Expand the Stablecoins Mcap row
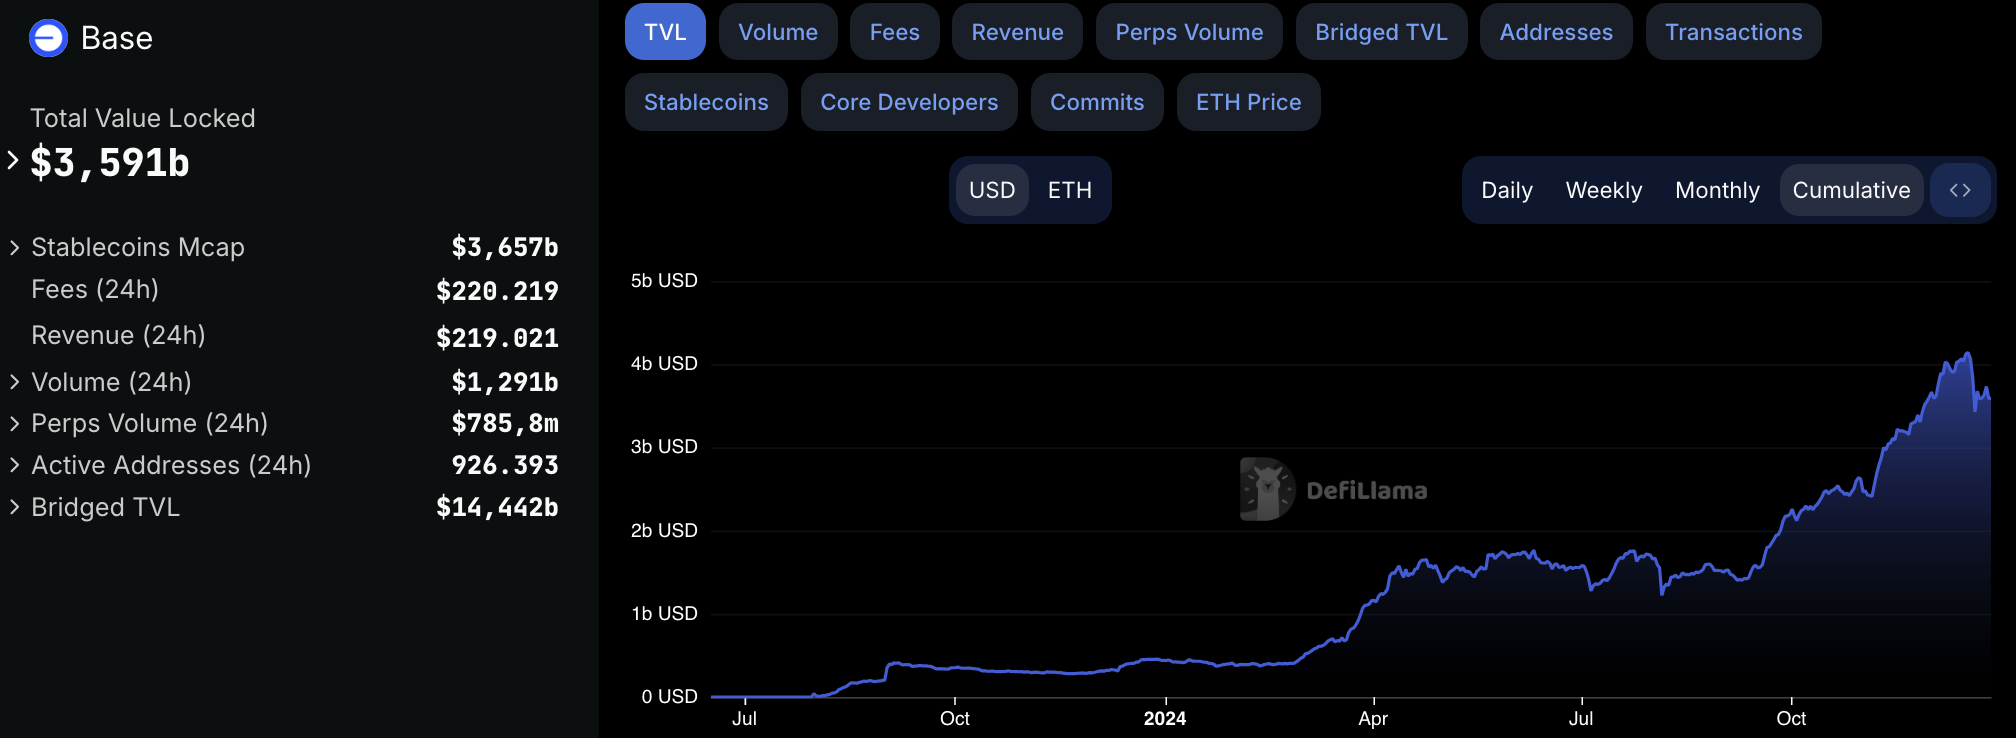 tap(14, 247)
